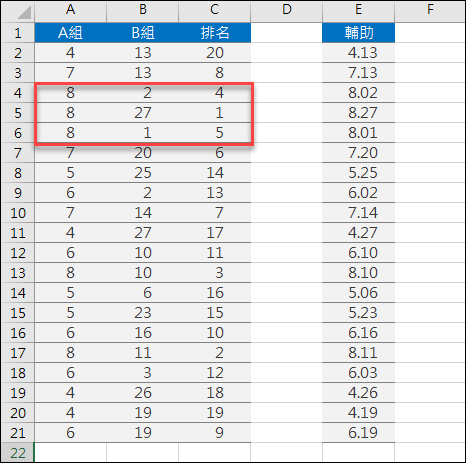Select column E header

(x=359, y=11)
